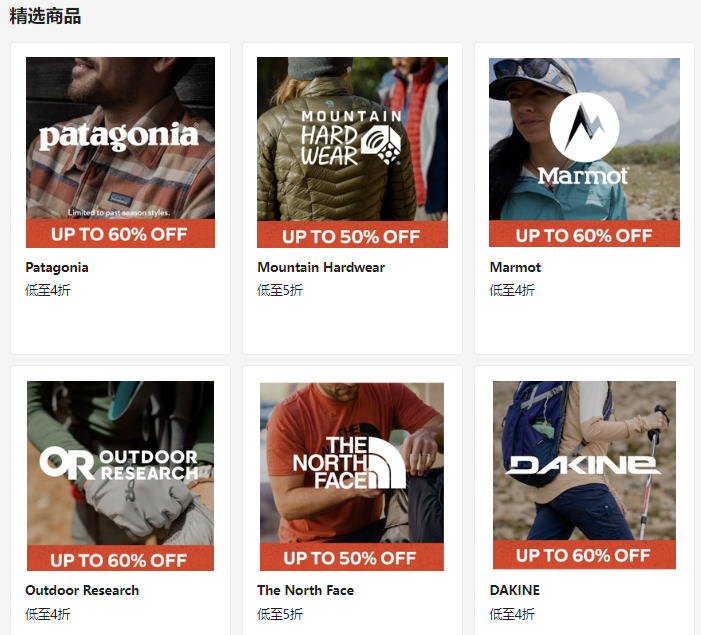Click the 精选商品 section heading
The width and height of the screenshot is (701, 635).
tap(45, 16)
